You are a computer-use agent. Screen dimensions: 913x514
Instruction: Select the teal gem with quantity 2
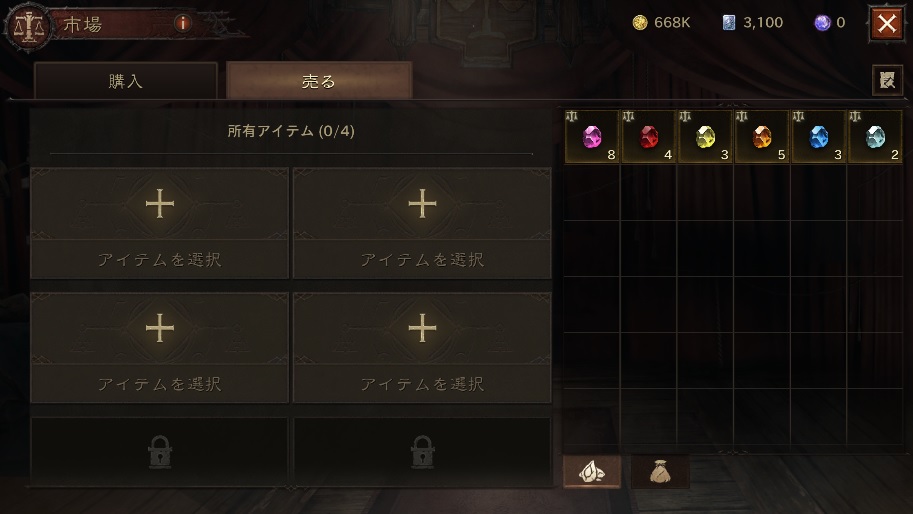click(x=875, y=137)
